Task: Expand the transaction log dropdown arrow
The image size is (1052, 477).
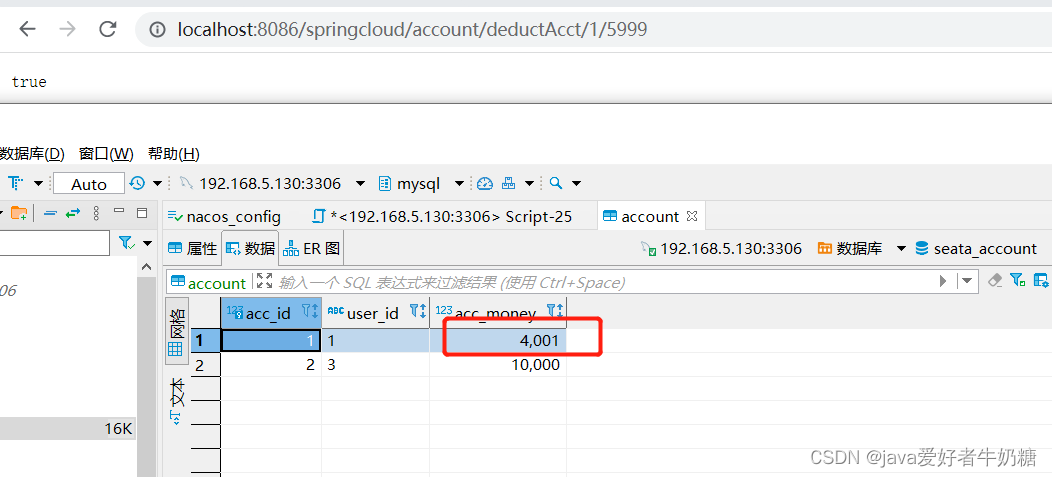Action: pyautogui.click(x=158, y=183)
